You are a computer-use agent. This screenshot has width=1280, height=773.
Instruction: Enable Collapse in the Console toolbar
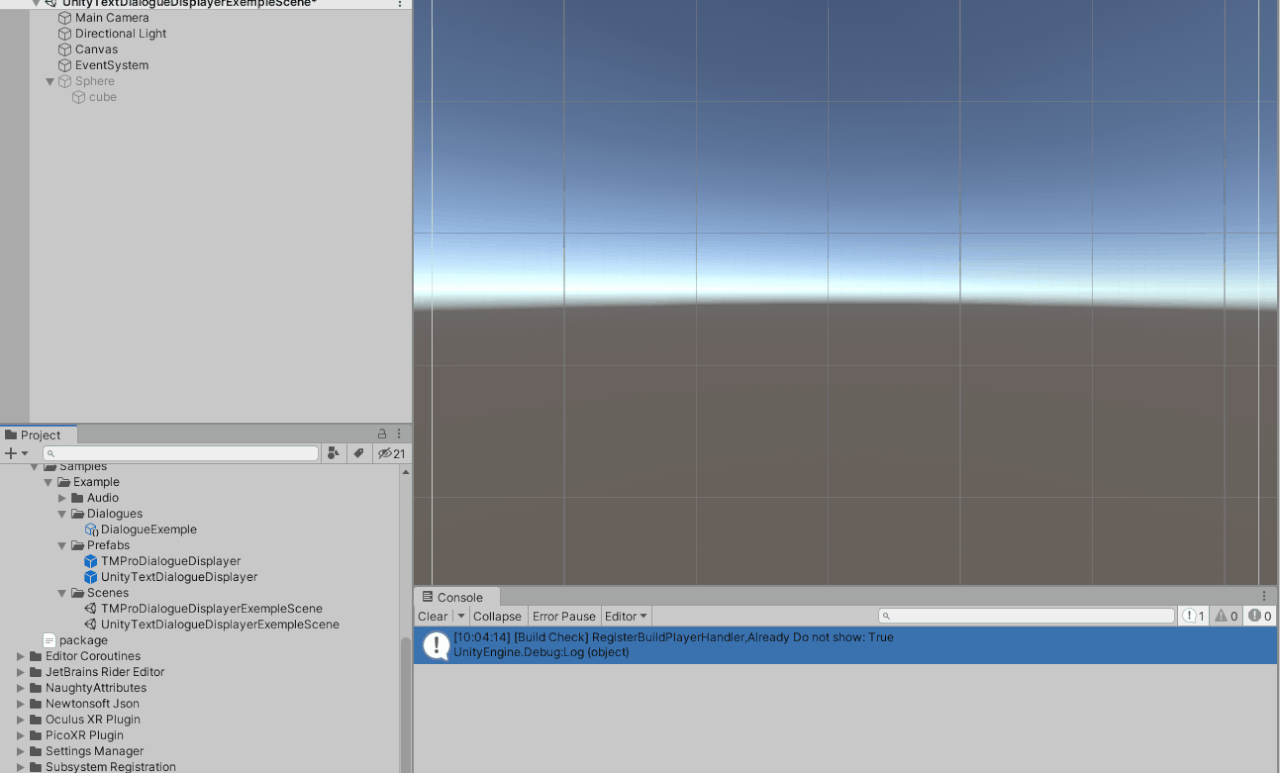click(x=497, y=616)
